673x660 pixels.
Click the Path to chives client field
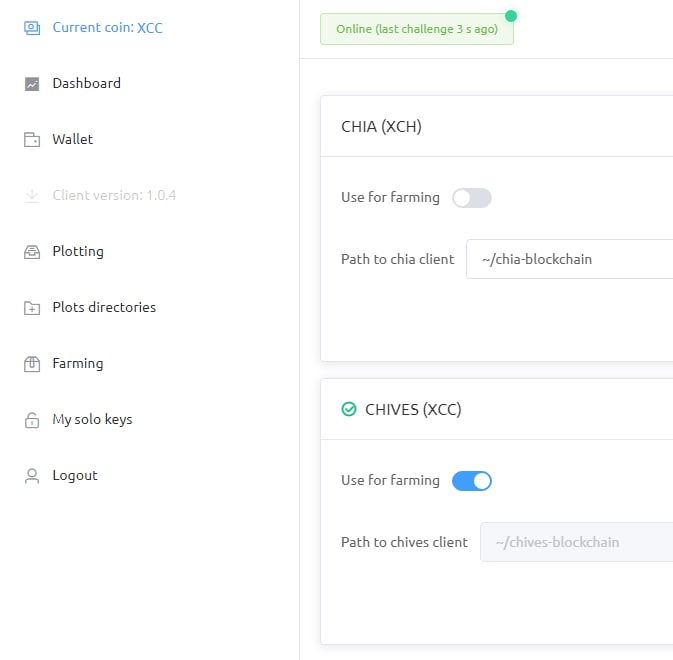(x=576, y=542)
